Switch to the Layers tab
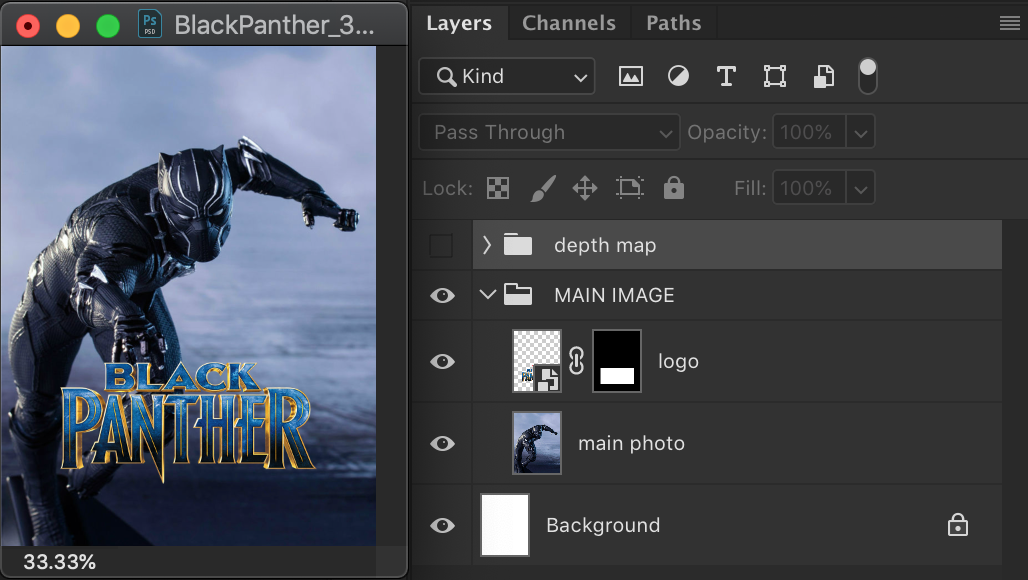This screenshot has height=580, width=1028. [459, 23]
